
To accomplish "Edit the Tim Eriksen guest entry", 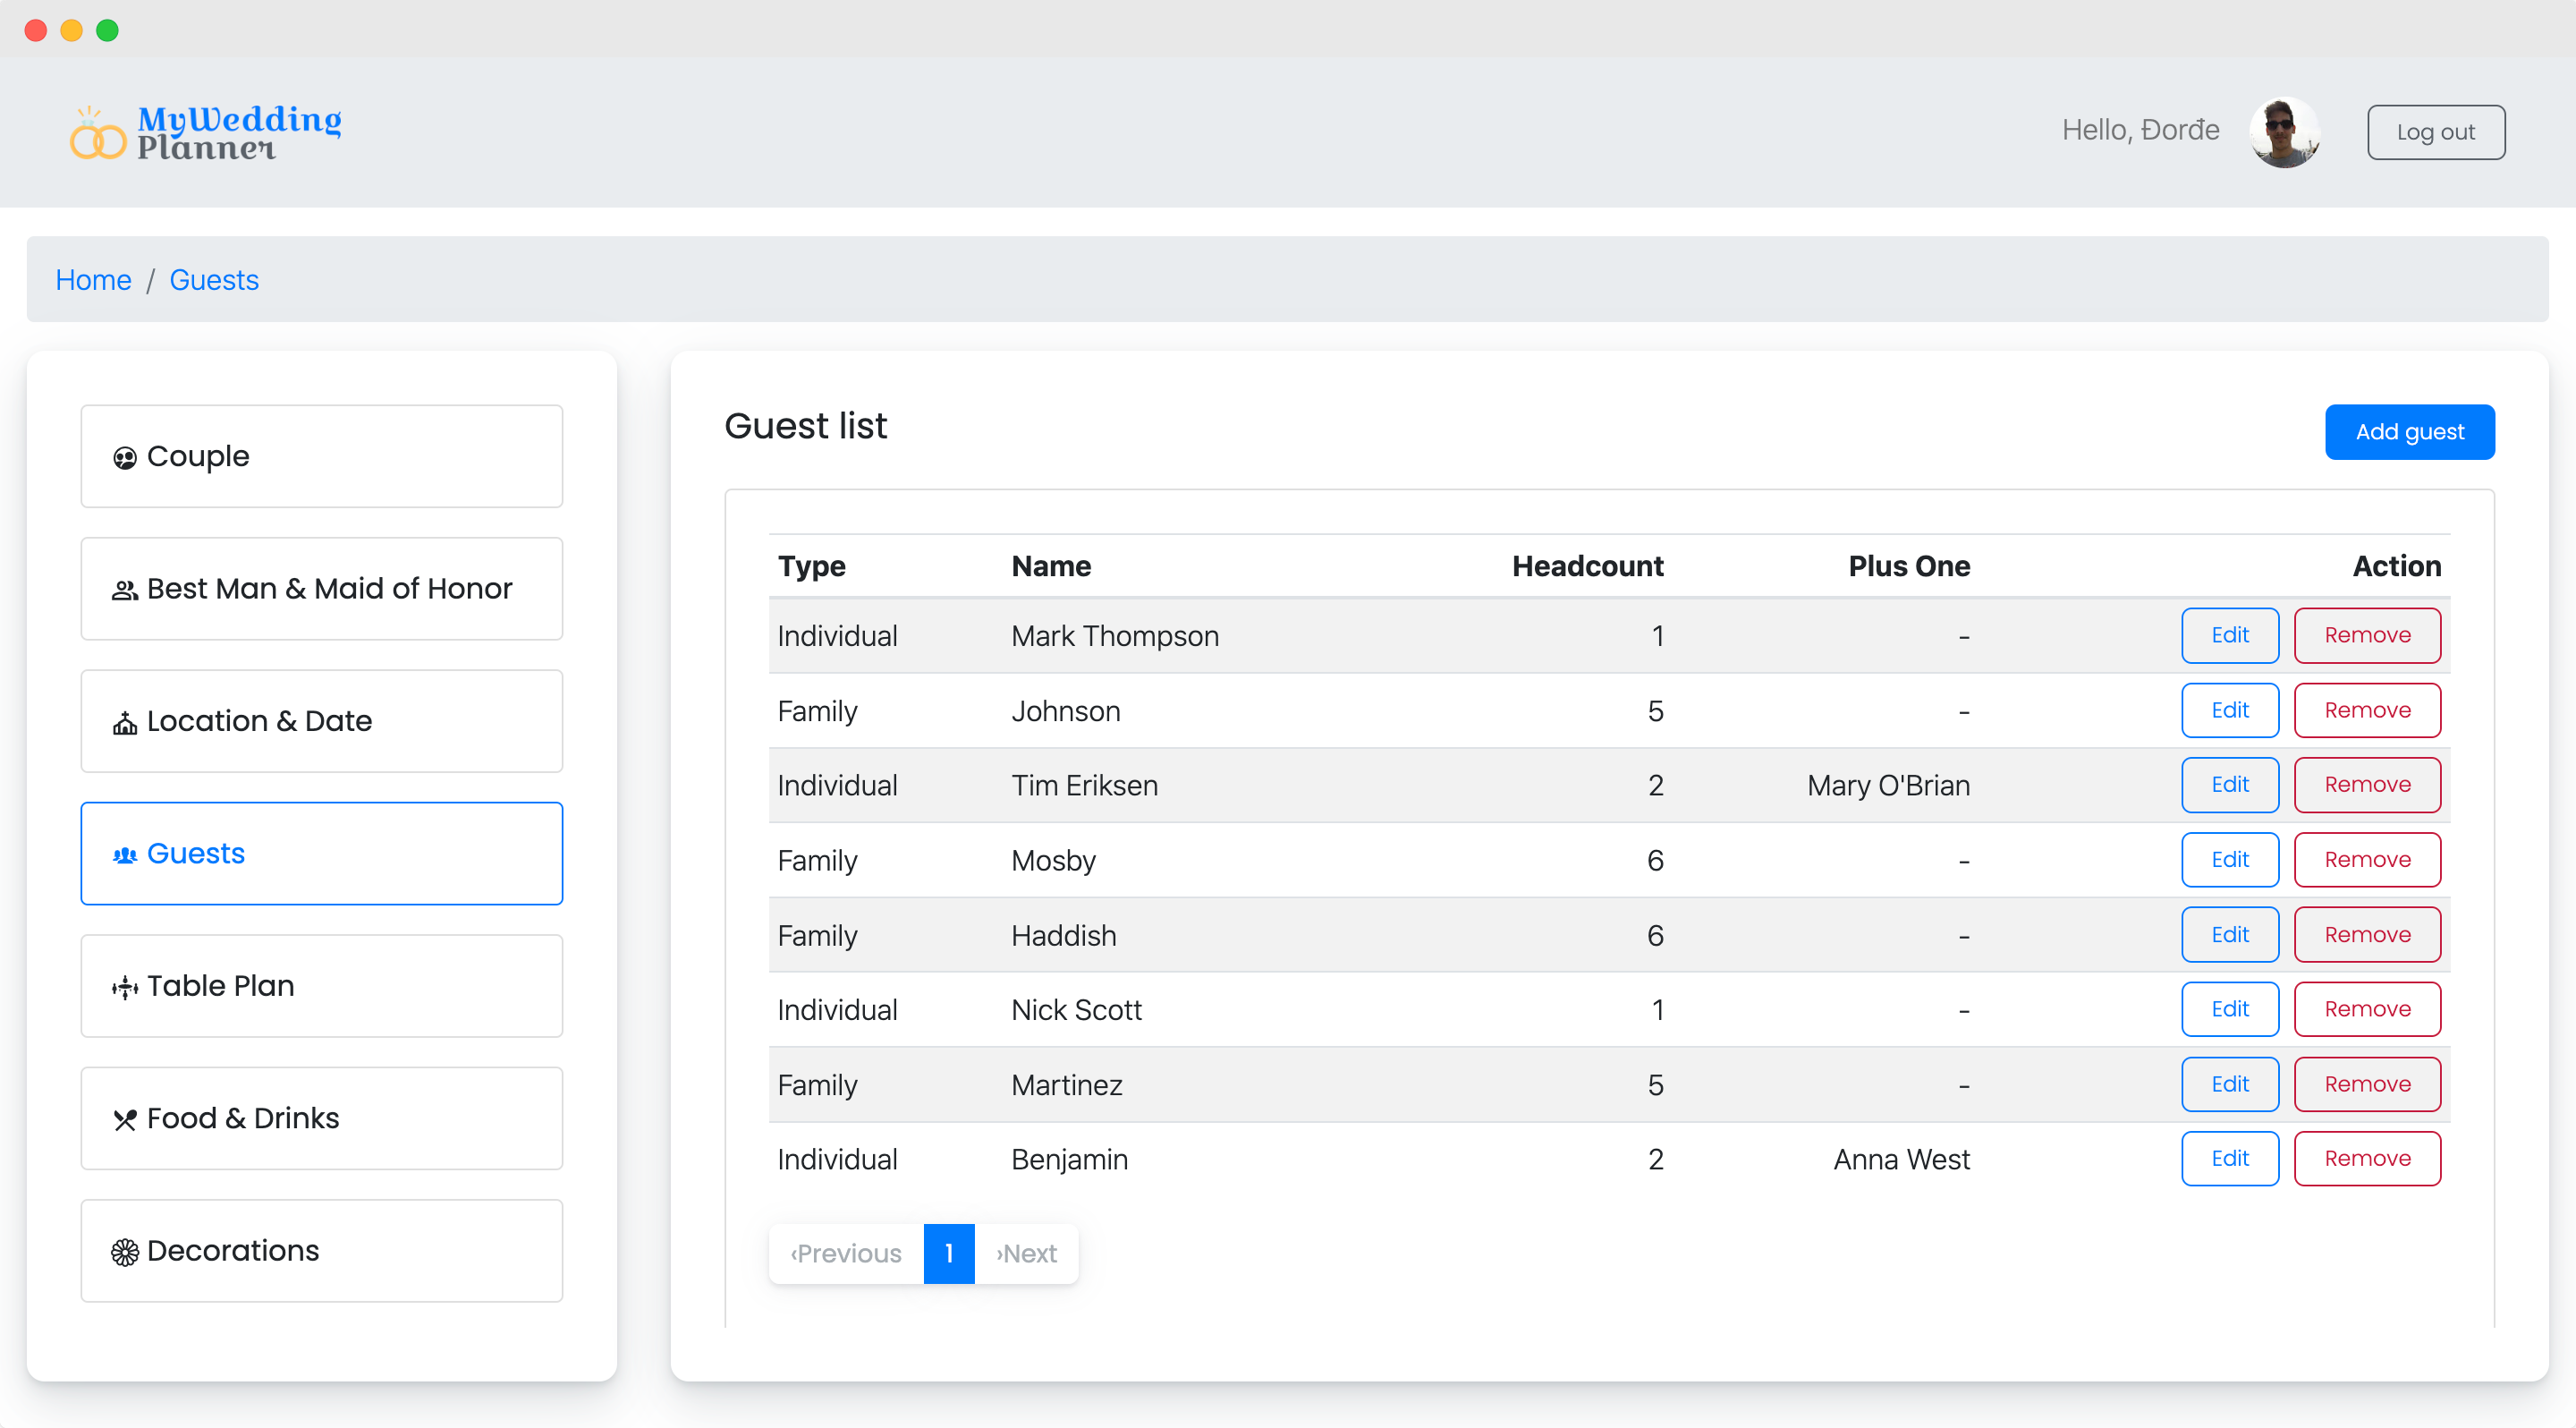I will point(2228,785).
